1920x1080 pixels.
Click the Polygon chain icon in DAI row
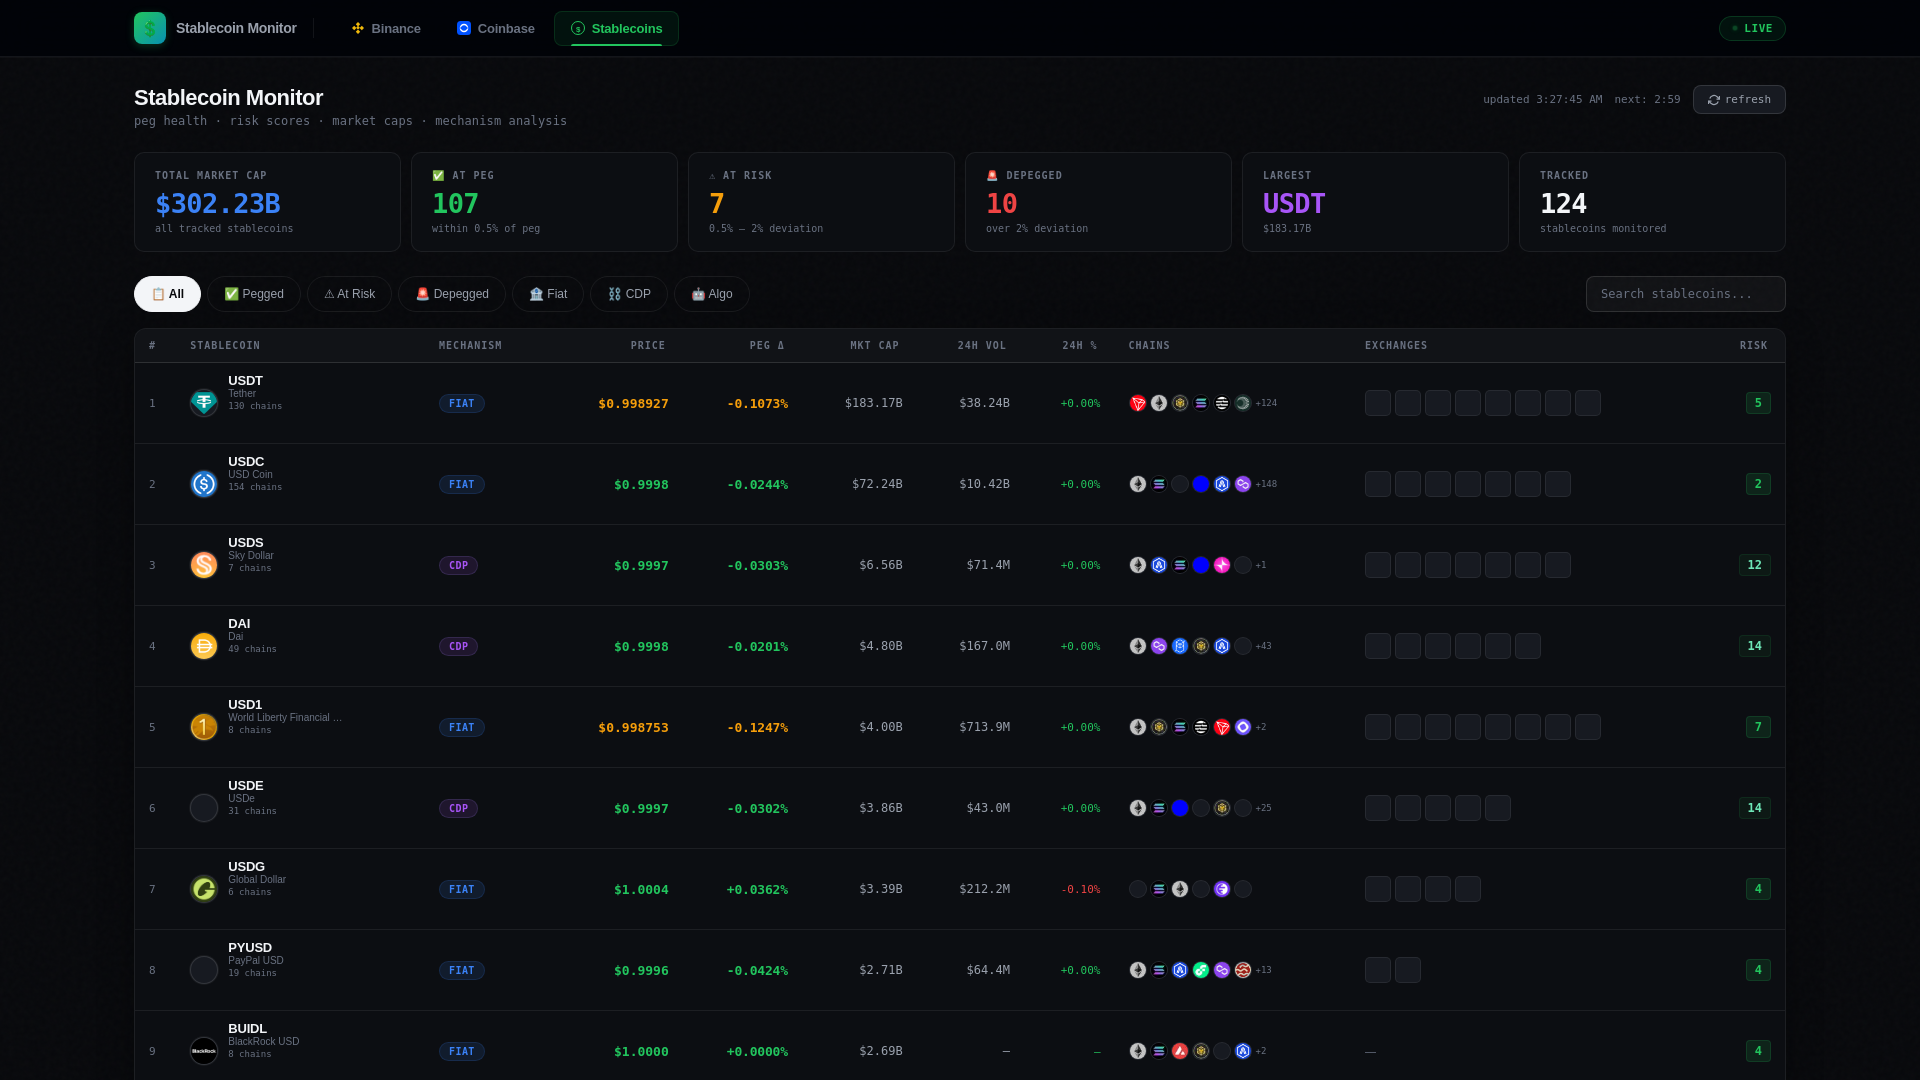pos(1159,646)
